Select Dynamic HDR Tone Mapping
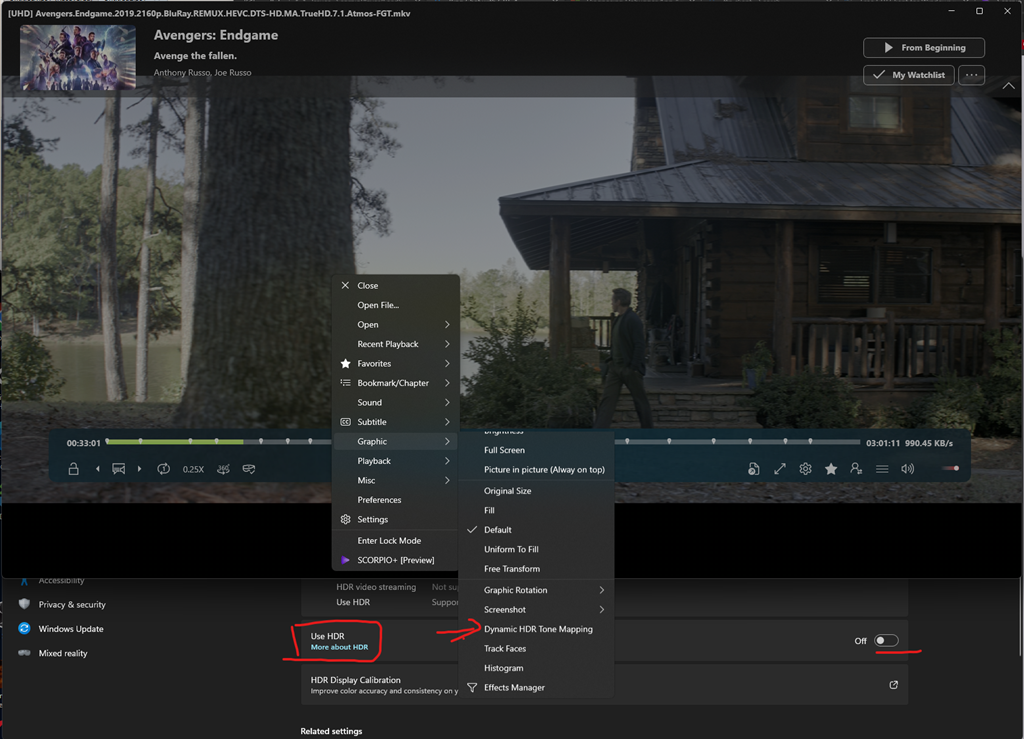The width and height of the screenshot is (1024, 739). pyautogui.click(x=538, y=629)
